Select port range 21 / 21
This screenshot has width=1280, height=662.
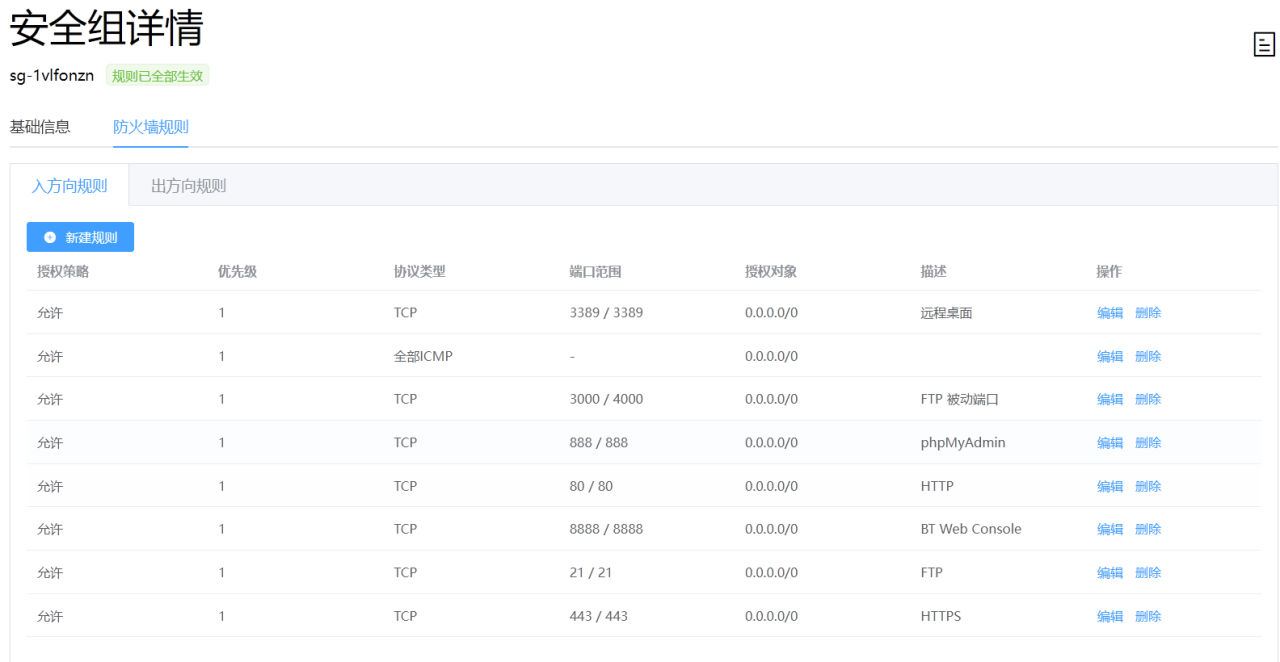pos(591,573)
